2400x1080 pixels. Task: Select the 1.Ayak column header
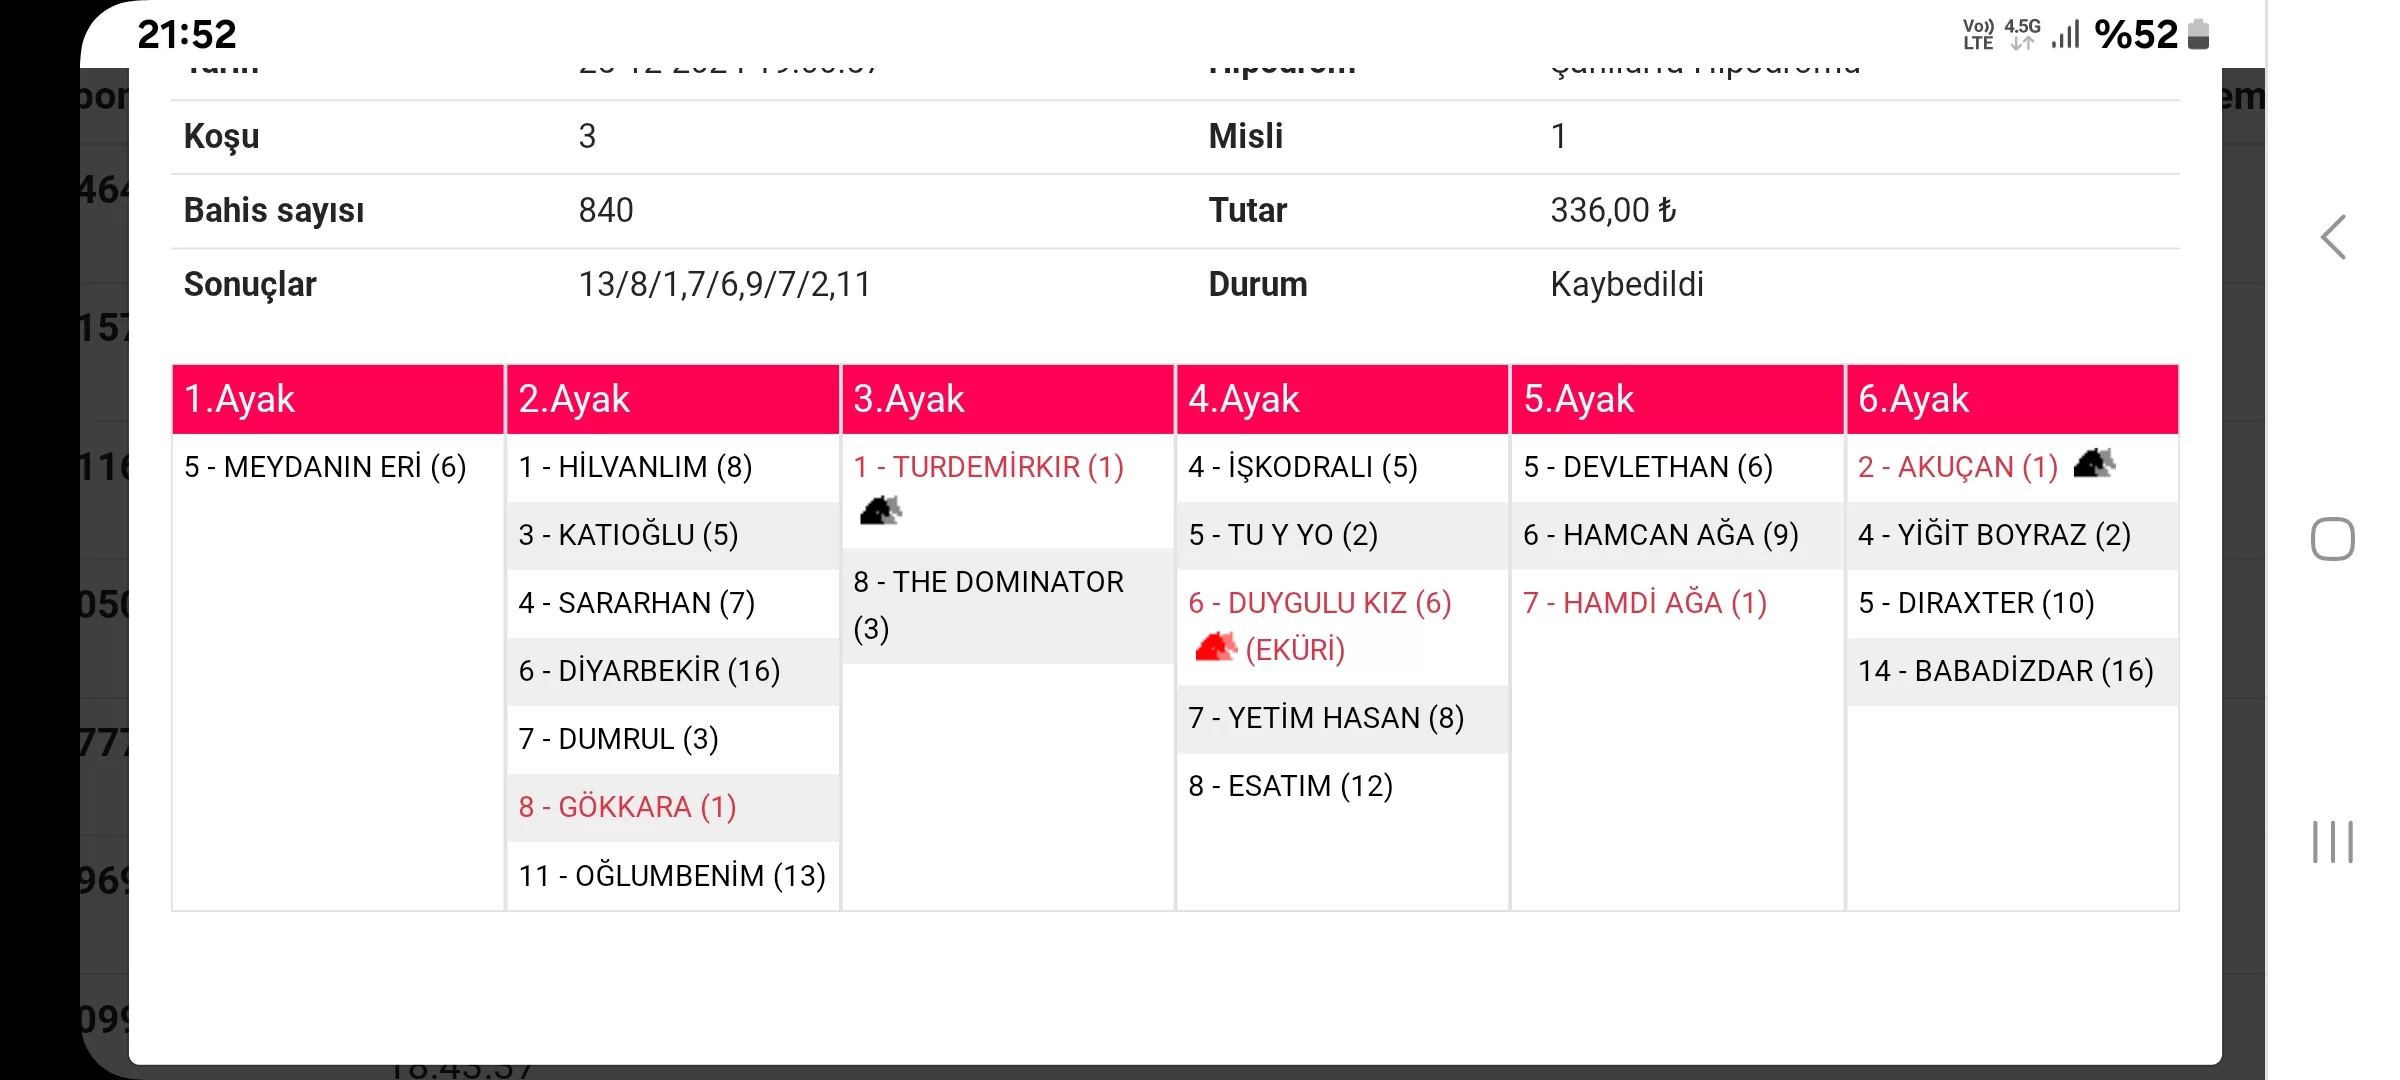click(338, 399)
